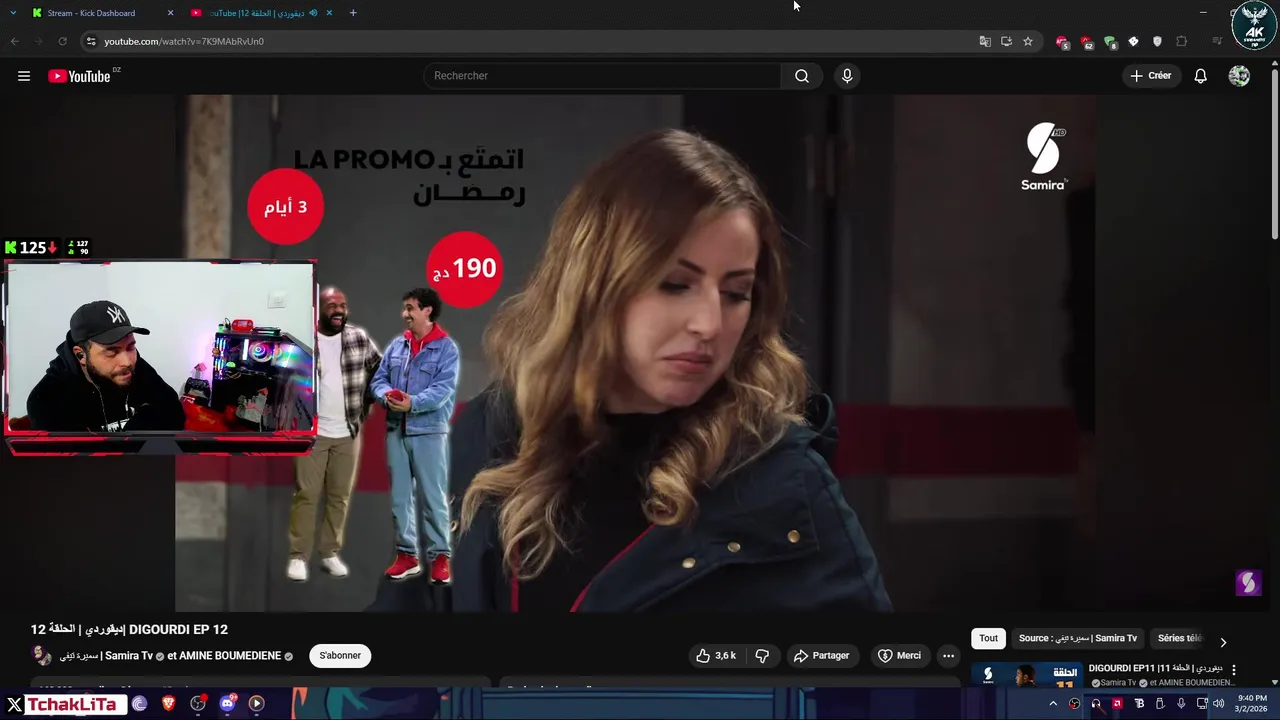Open the tab search dropdown arrow

point(13,13)
